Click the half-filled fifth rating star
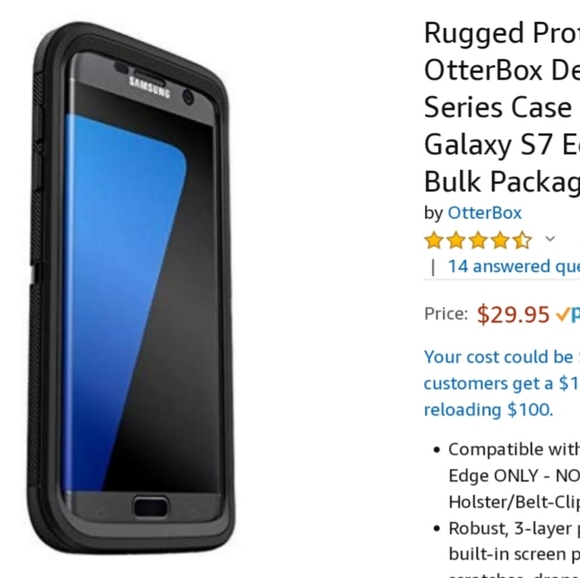Viewport: 580px width, 578px height. click(522, 240)
